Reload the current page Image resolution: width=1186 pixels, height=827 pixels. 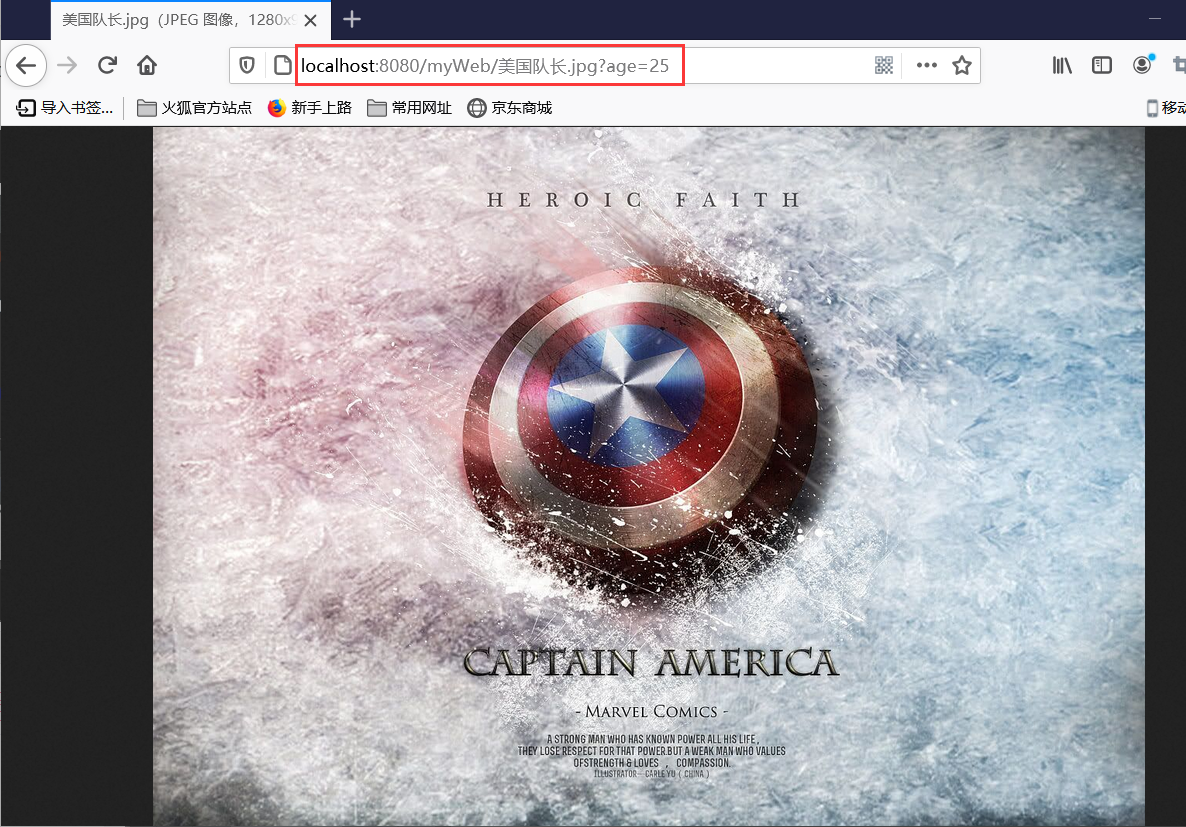click(x=107, y=65)
